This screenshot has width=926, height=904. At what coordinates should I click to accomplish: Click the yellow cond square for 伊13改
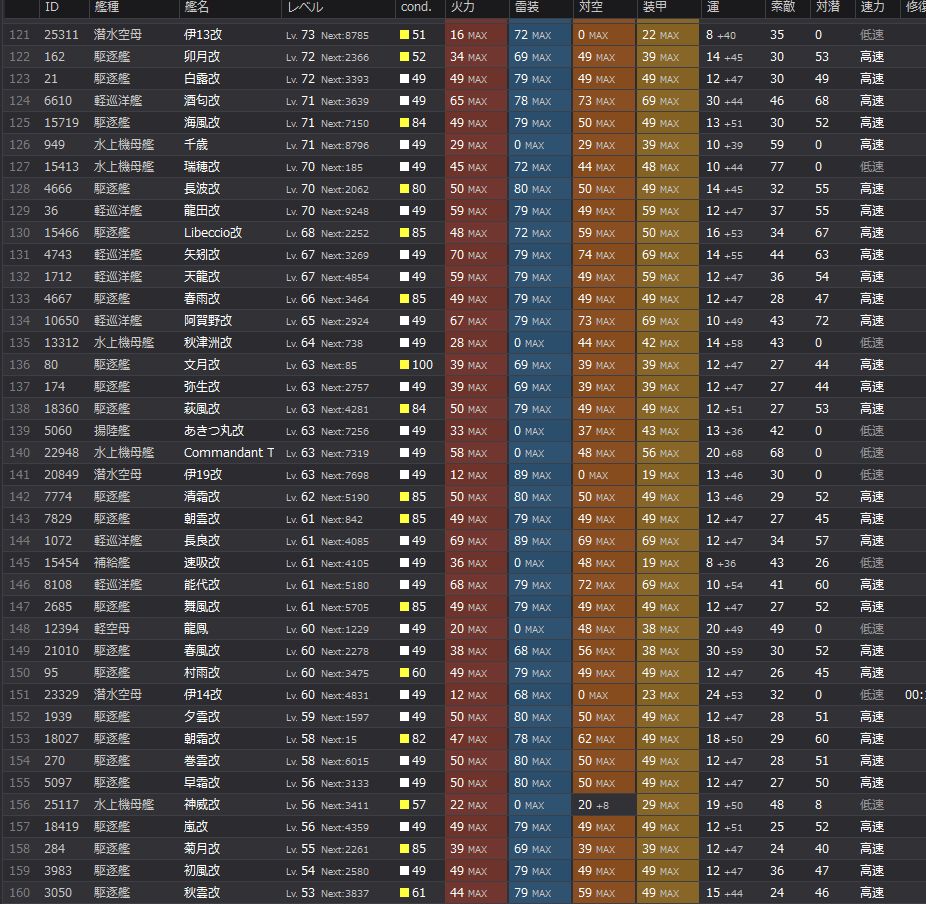tap(405, 35)
